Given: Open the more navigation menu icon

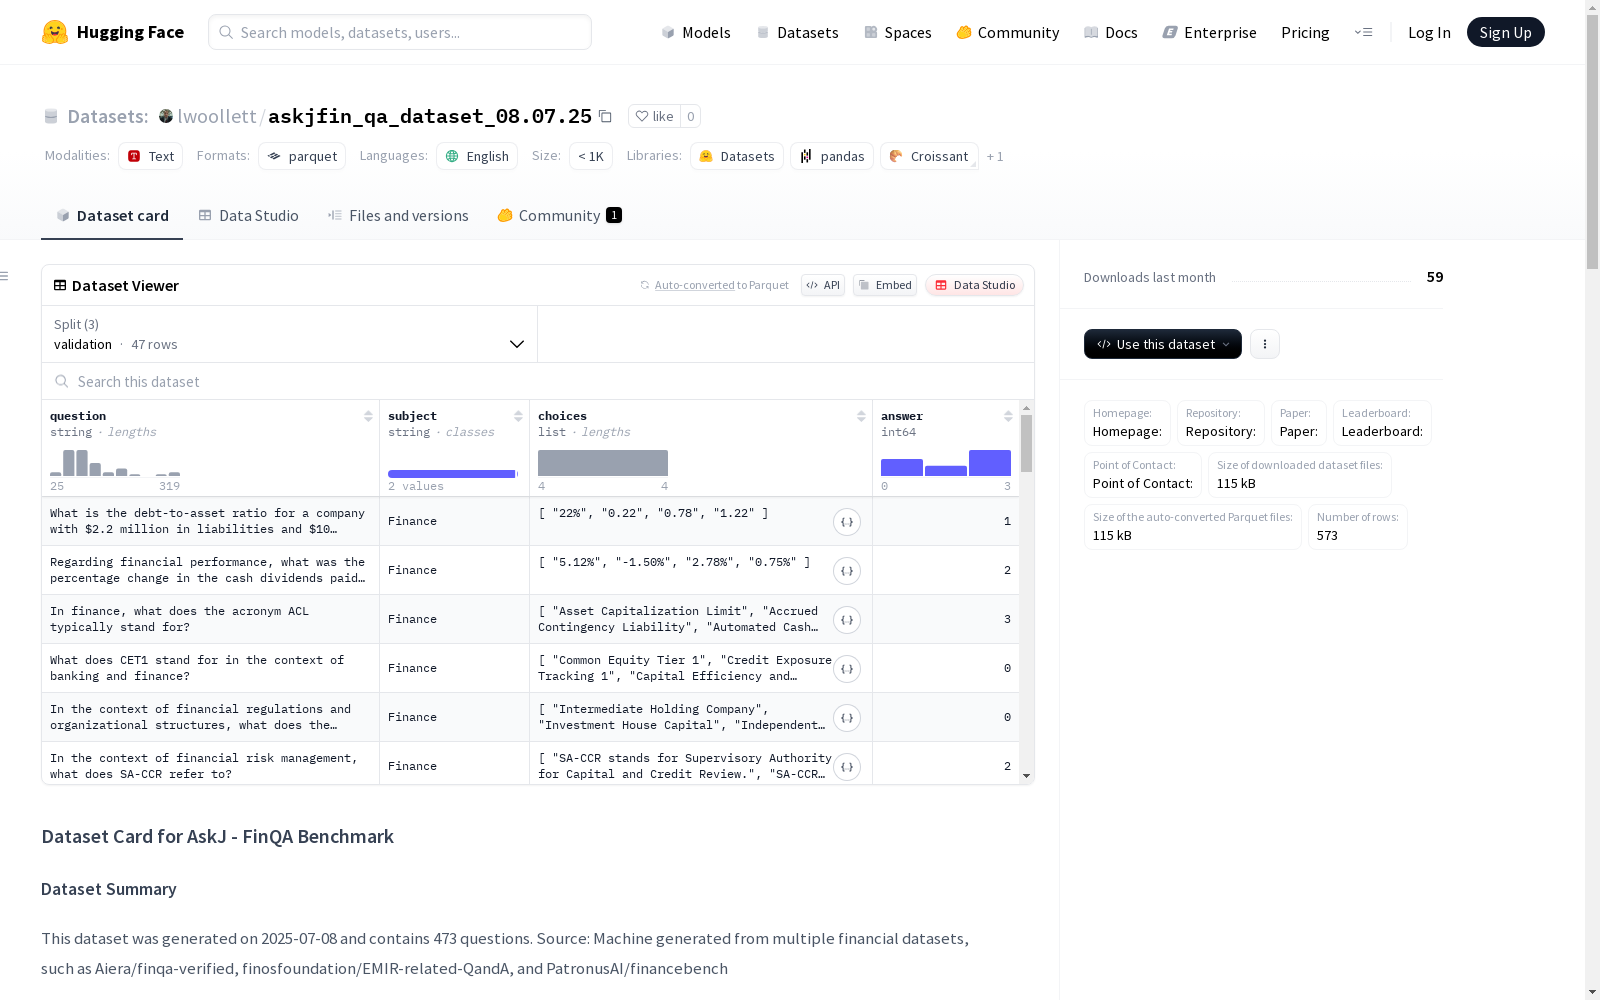Looking at the screenshot, I should click(x=1363, y=32).
